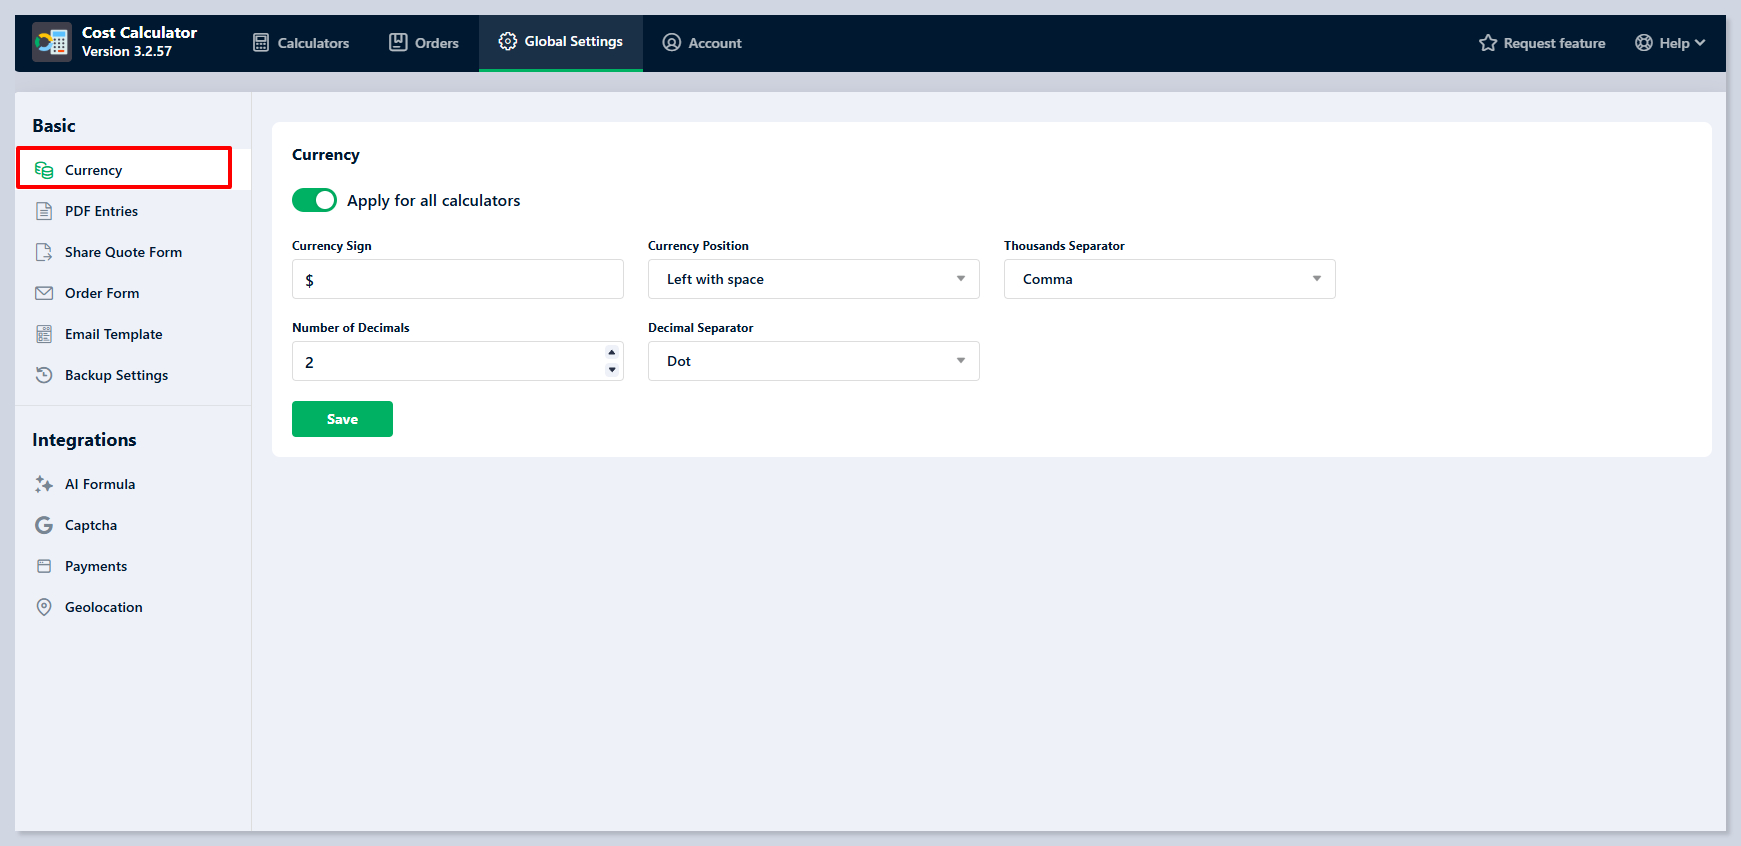The image size is (1741, 846).
Task: Click the Cost Calculator logo icon
Action: point(52,42)
